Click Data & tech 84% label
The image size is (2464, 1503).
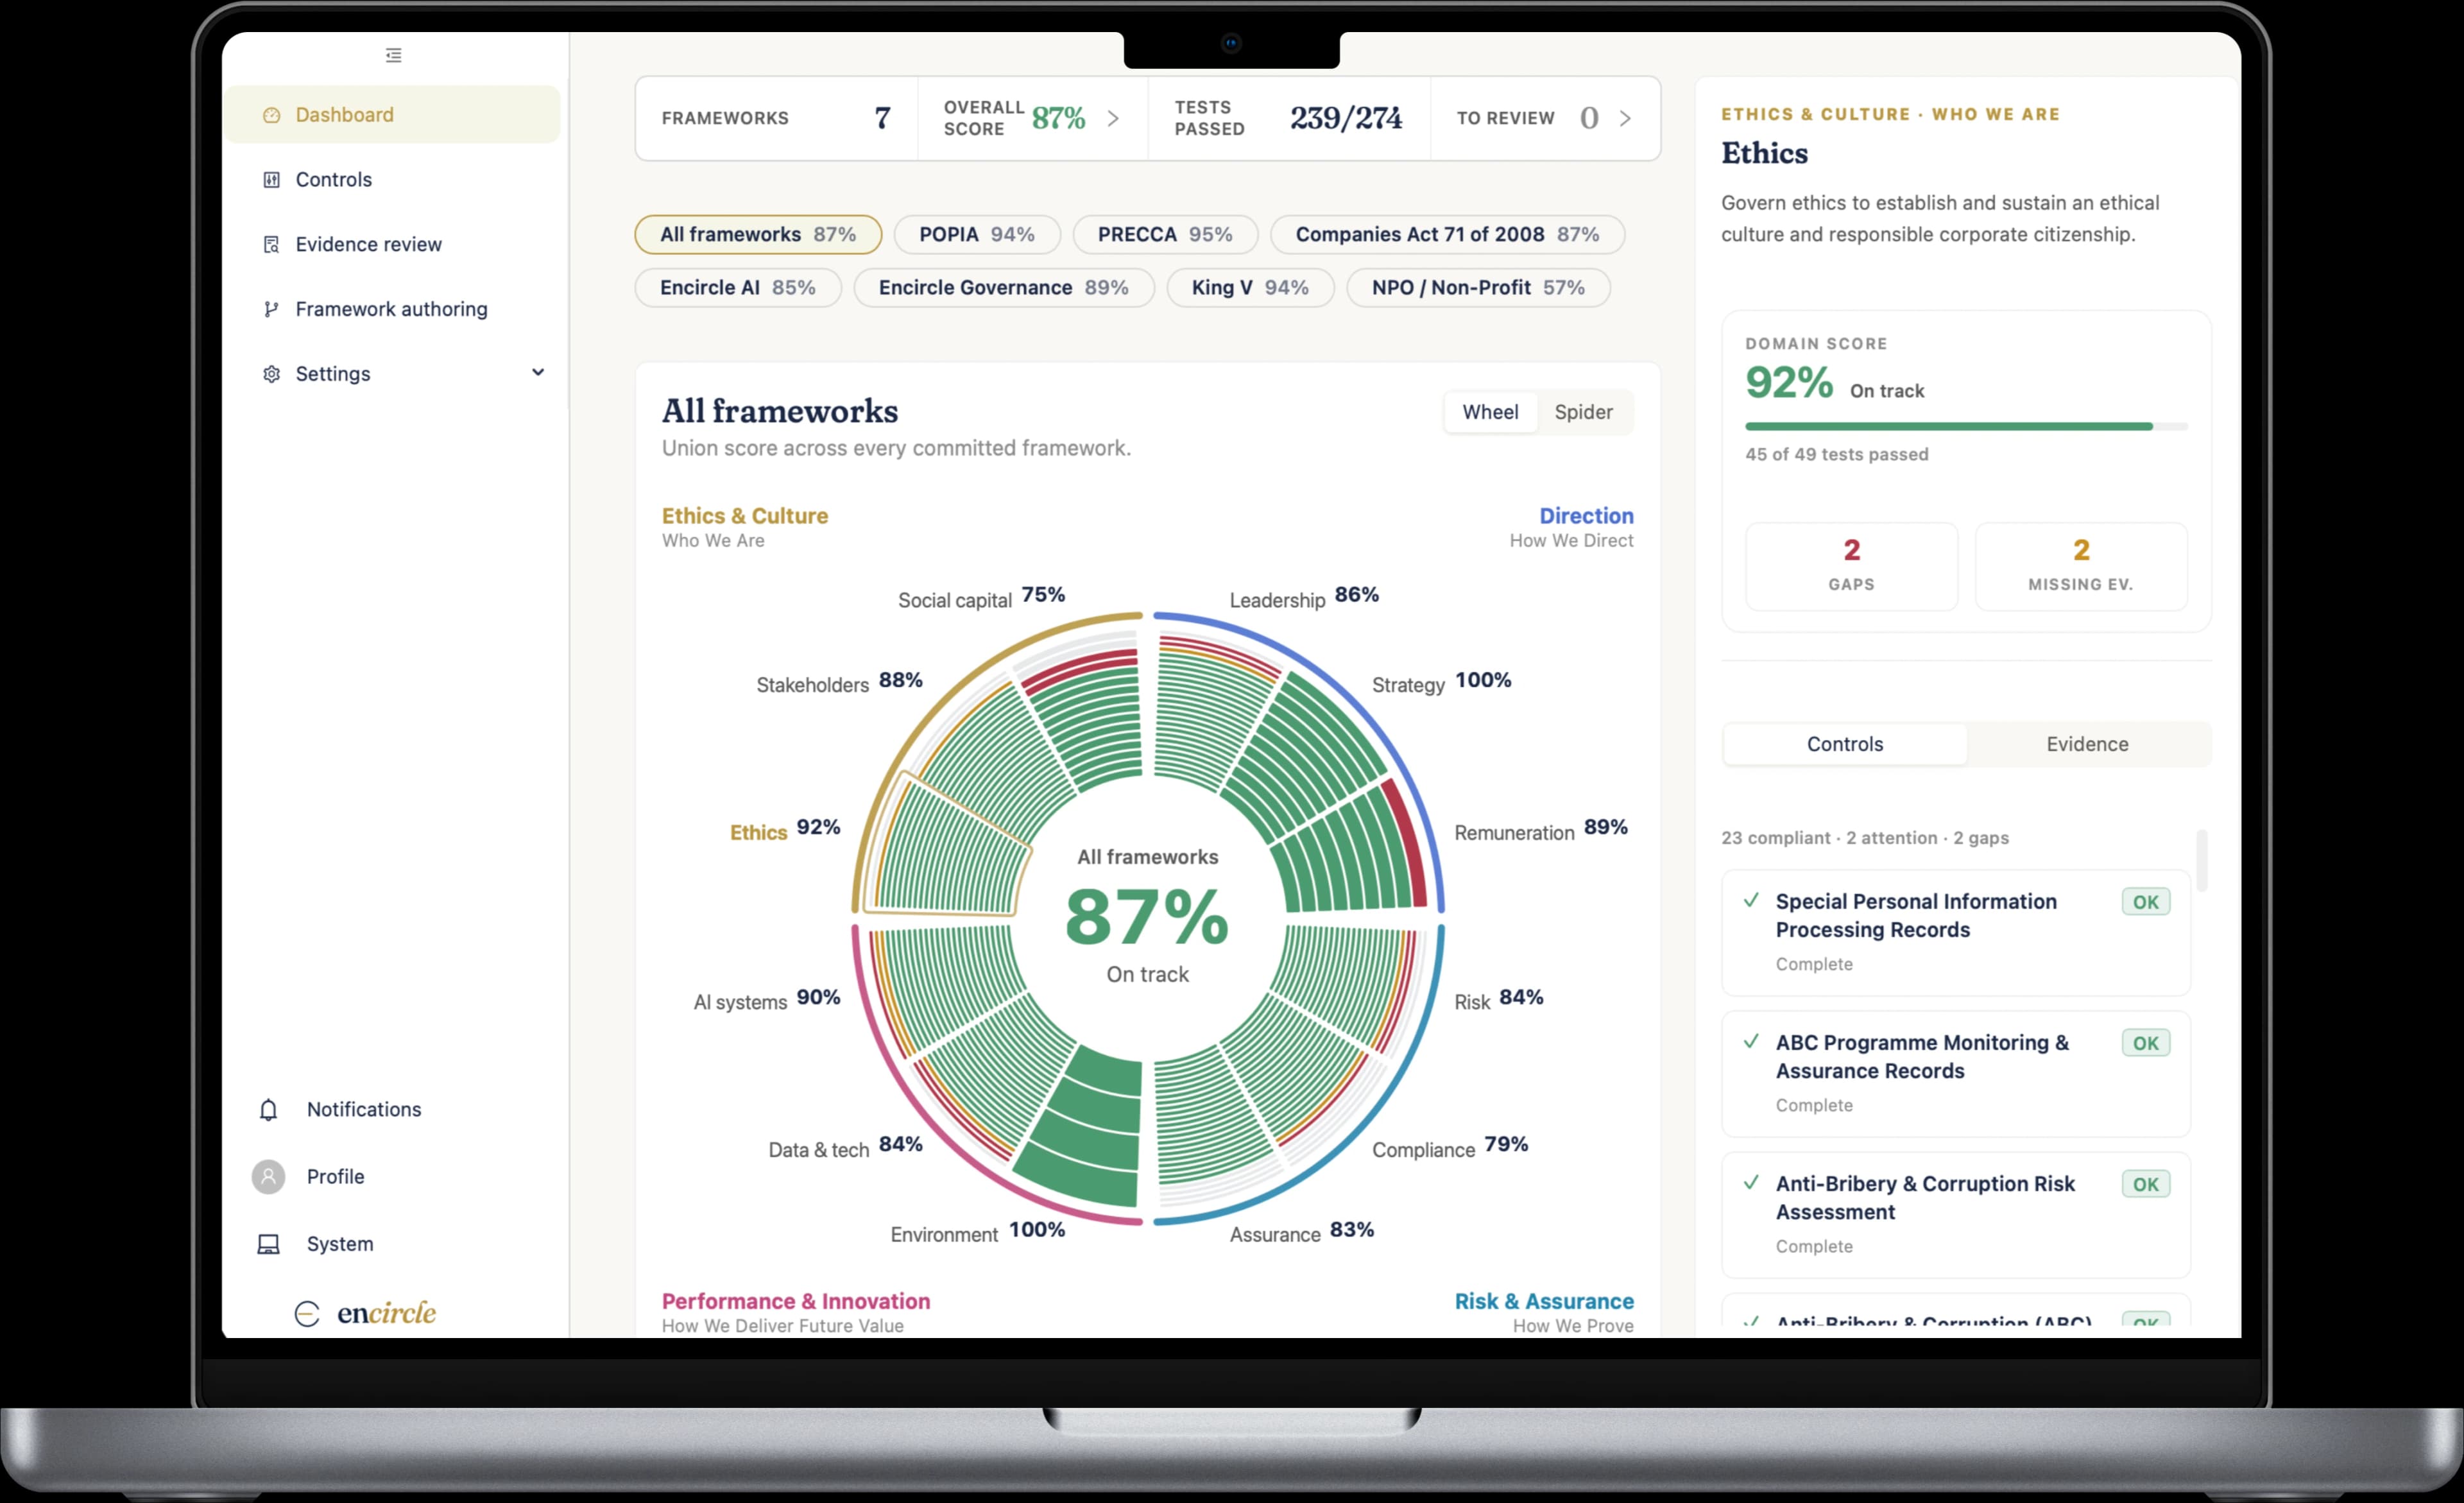click(x=845, y=1147)
